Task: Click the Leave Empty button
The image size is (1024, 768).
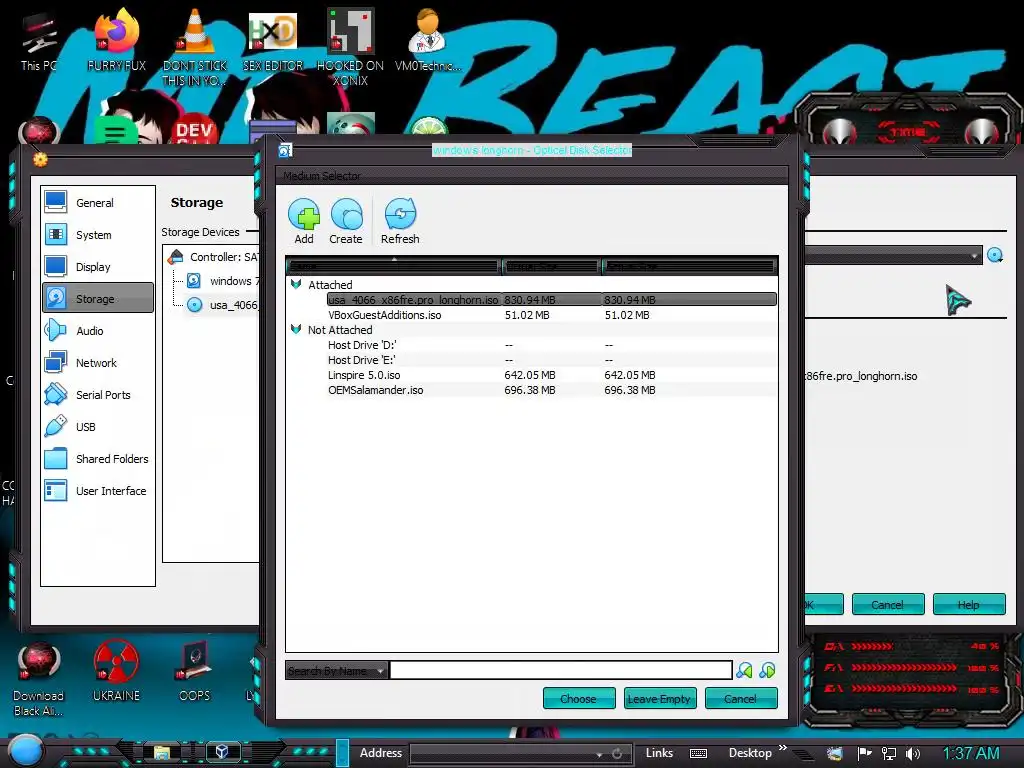Action: [660, 698]
